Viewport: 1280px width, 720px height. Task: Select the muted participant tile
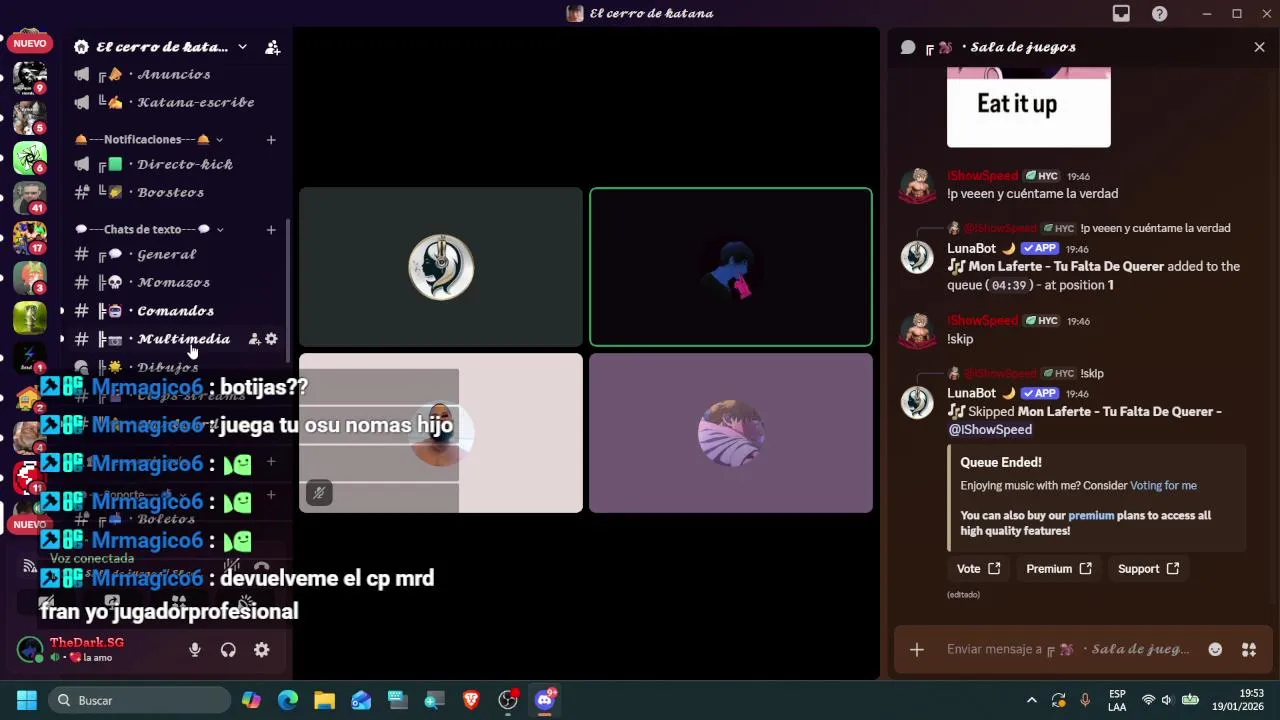[x=441, y=433]
